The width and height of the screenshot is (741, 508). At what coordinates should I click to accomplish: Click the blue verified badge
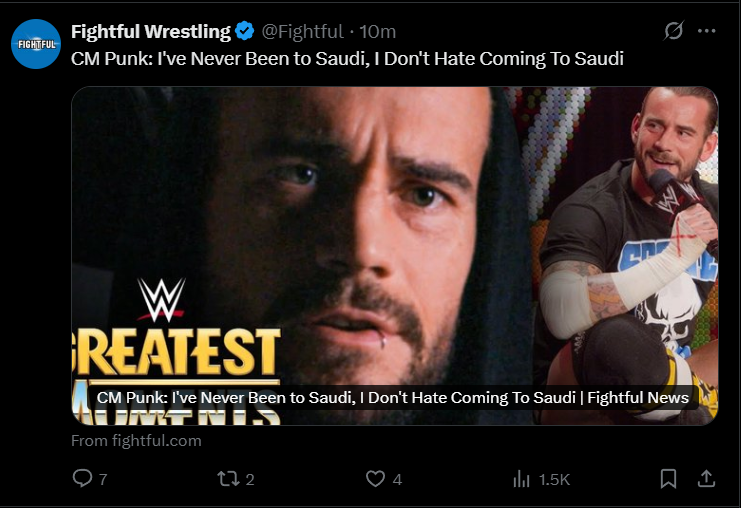(245, 32)
